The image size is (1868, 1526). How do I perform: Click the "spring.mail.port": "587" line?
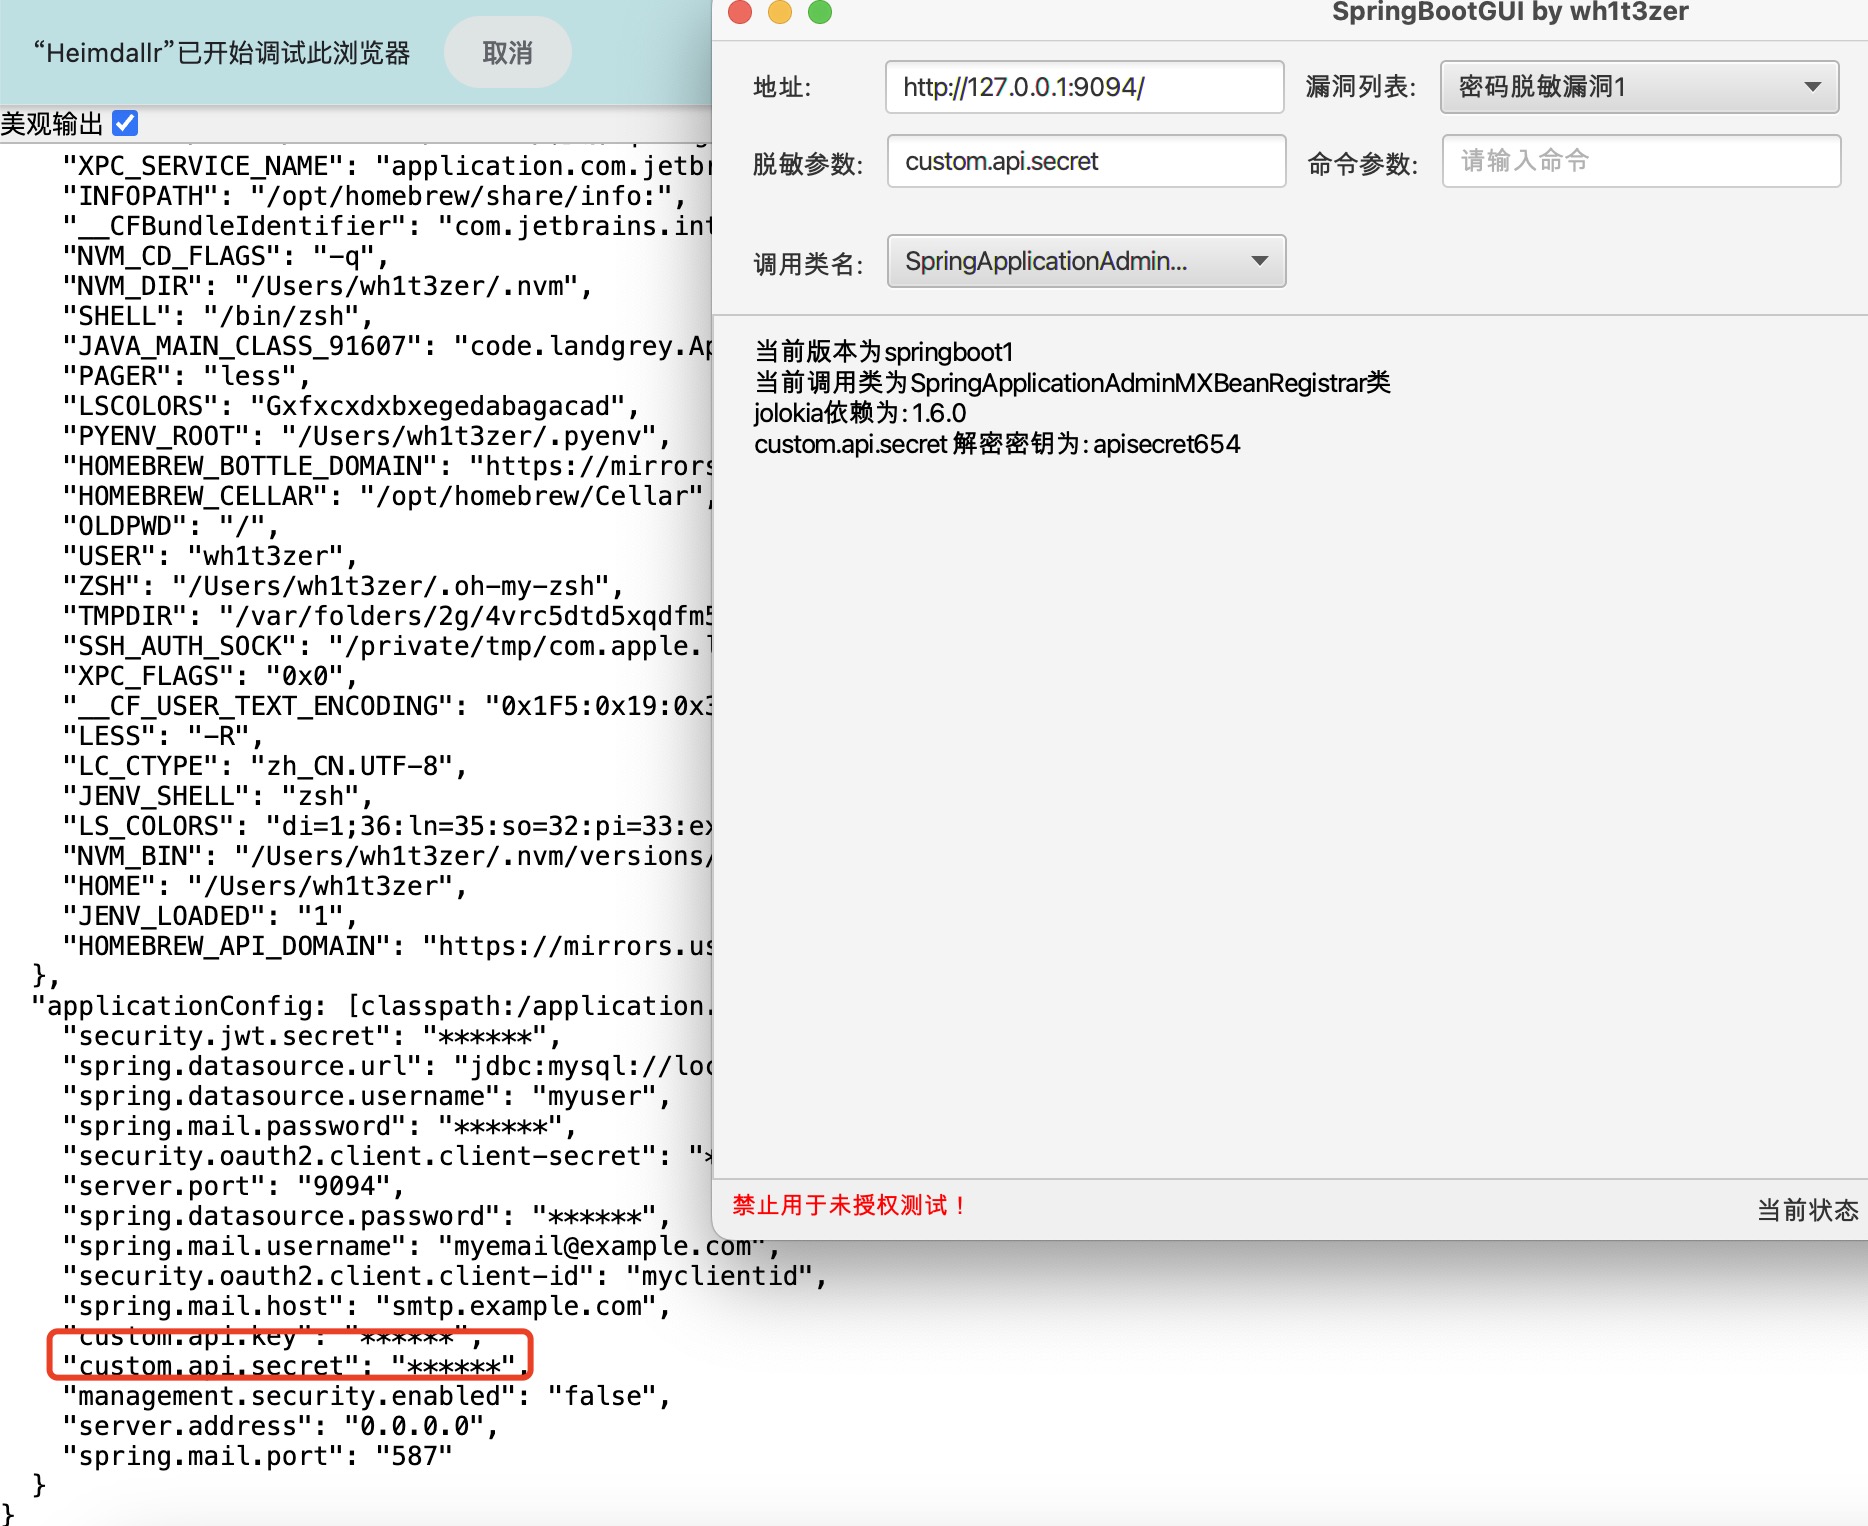point(257,1456)
